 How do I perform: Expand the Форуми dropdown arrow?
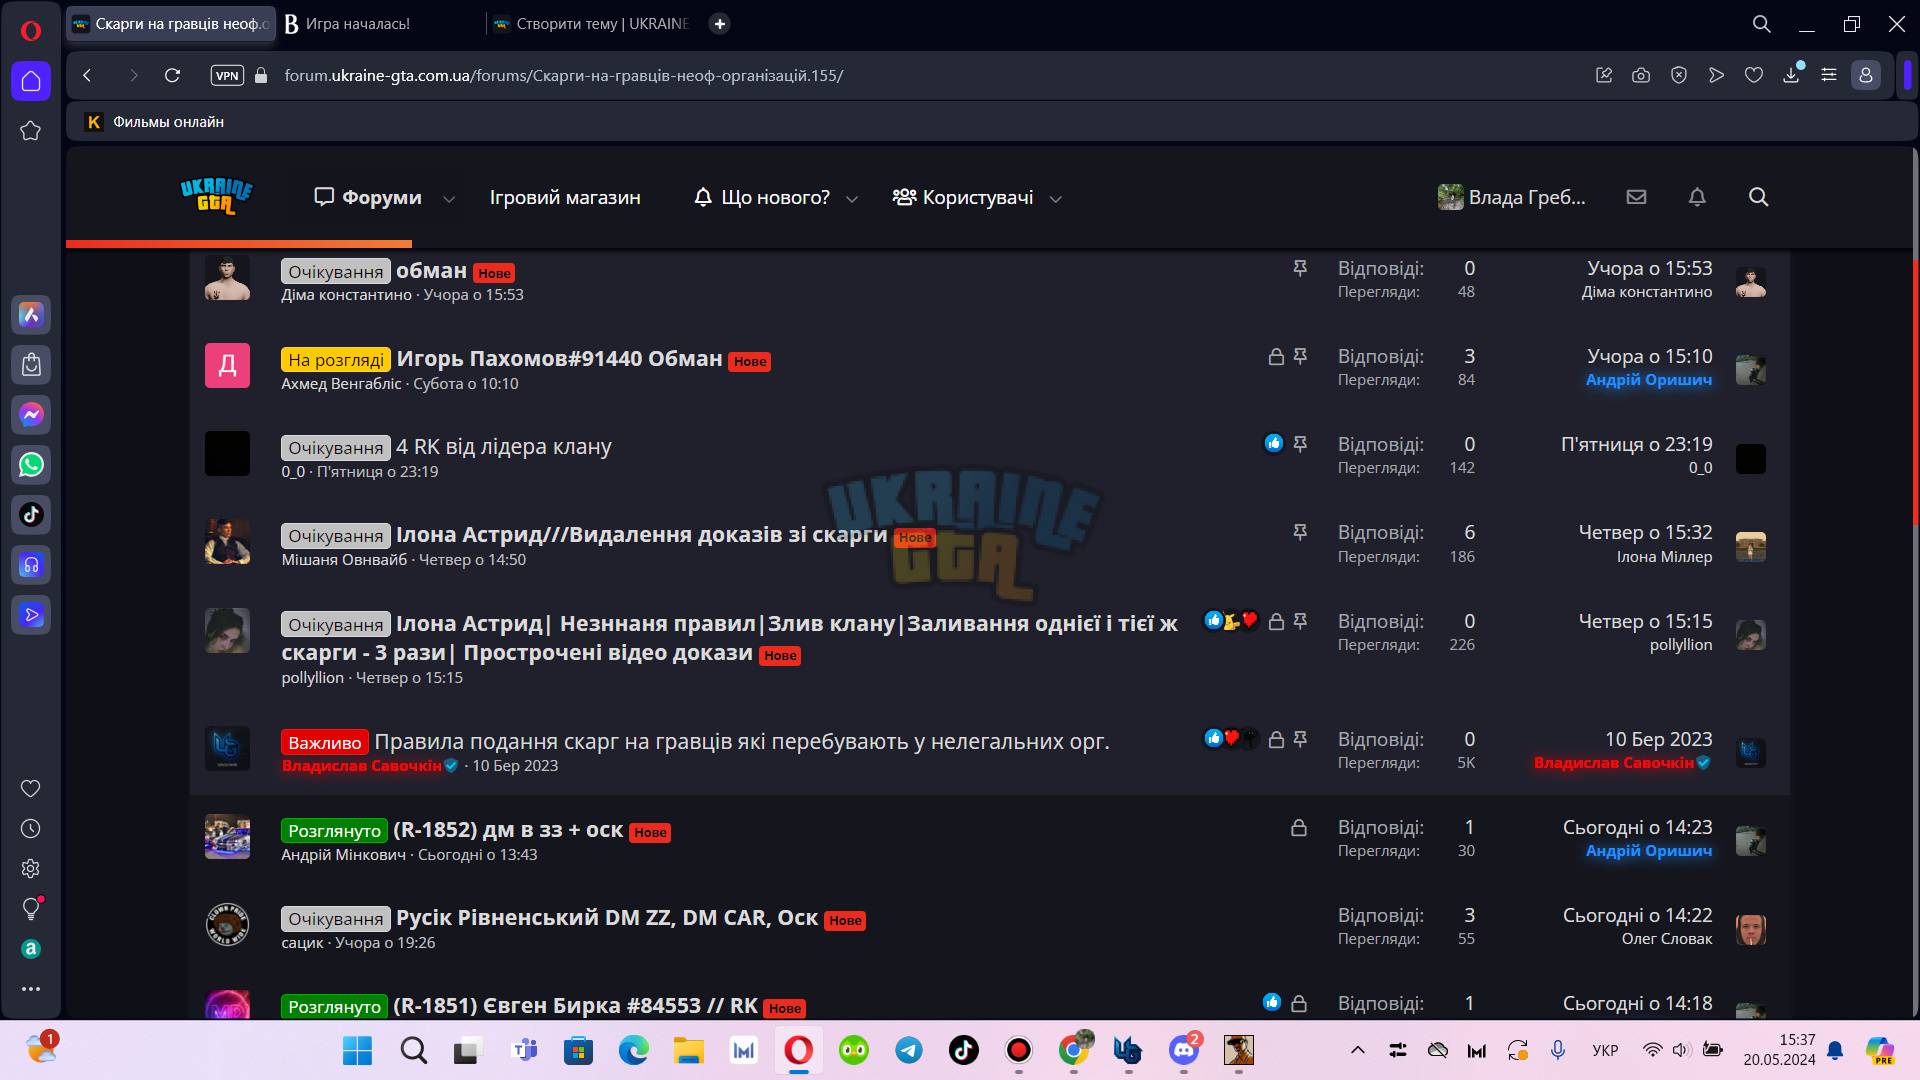[449, 199]
